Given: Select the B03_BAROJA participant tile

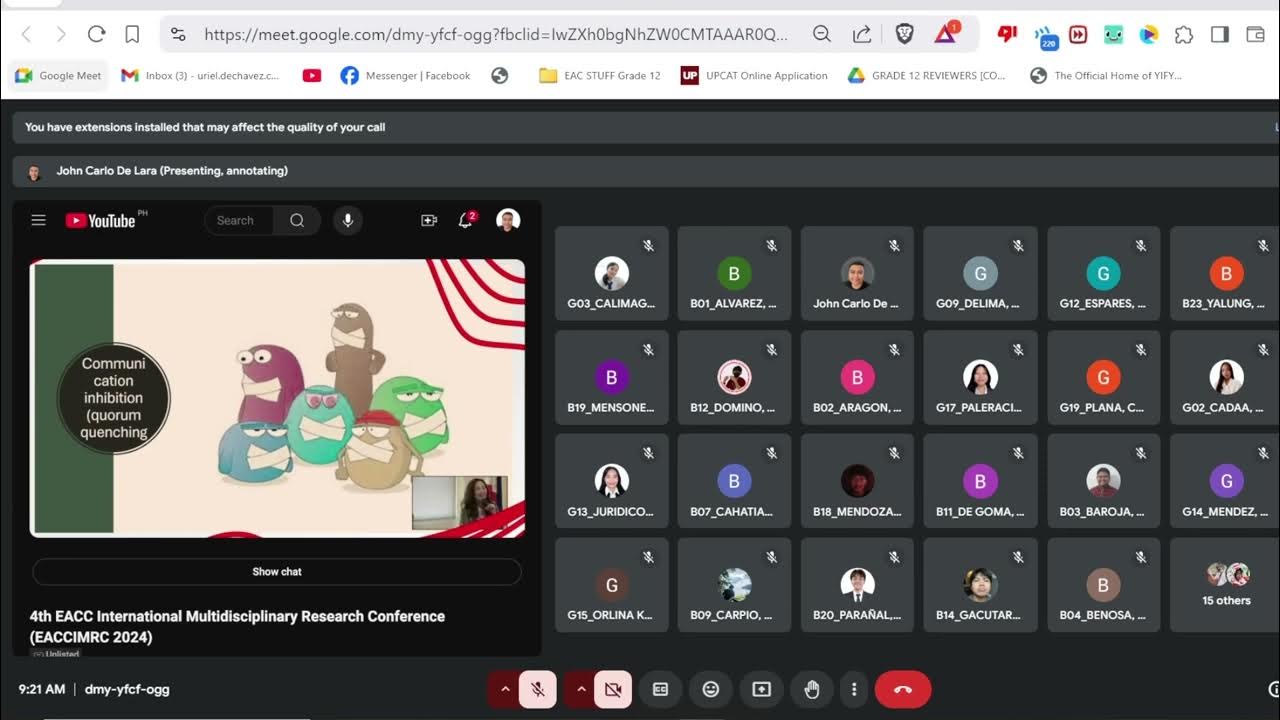Looking at the screenshot, I should pyautogui.click(x=1103, y=481).
